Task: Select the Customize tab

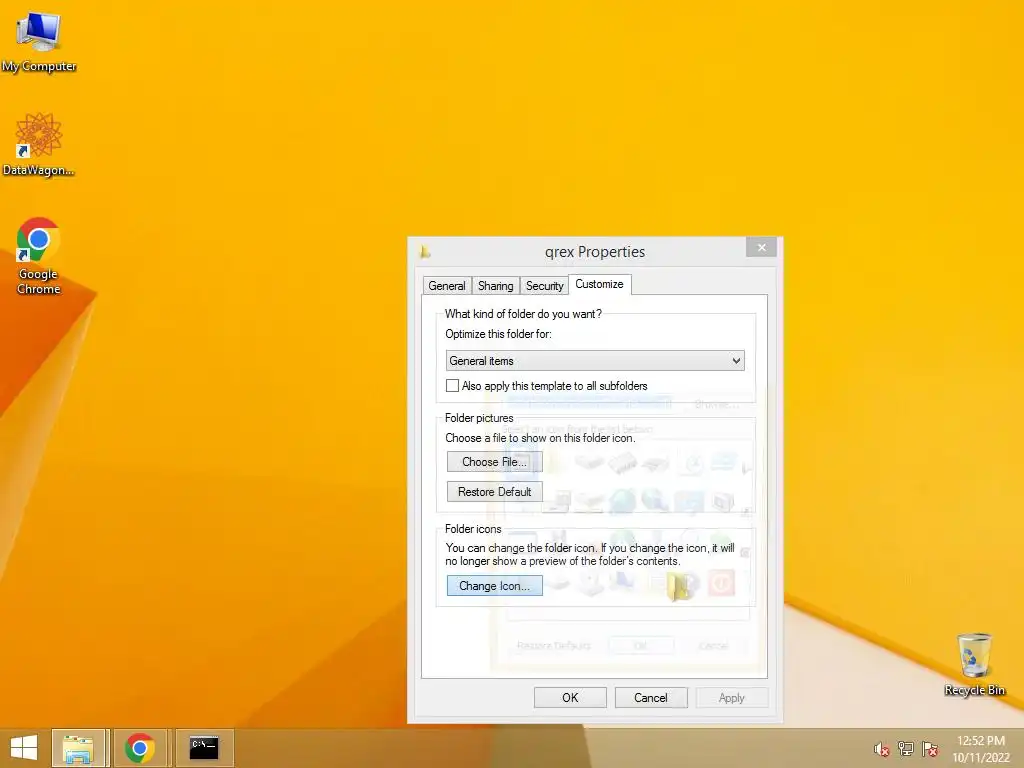Action: coord(600,284)
